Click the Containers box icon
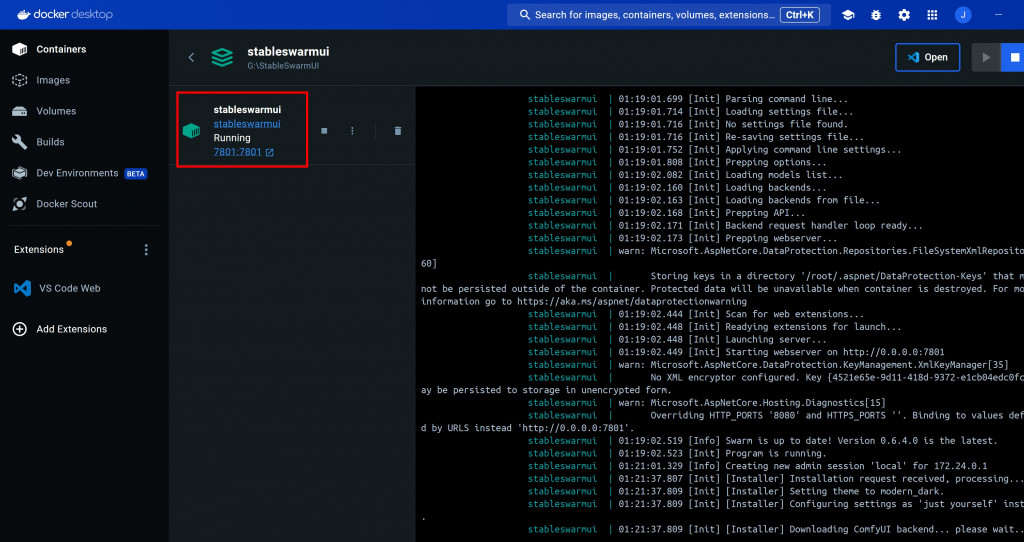 [x=20, y=49]
